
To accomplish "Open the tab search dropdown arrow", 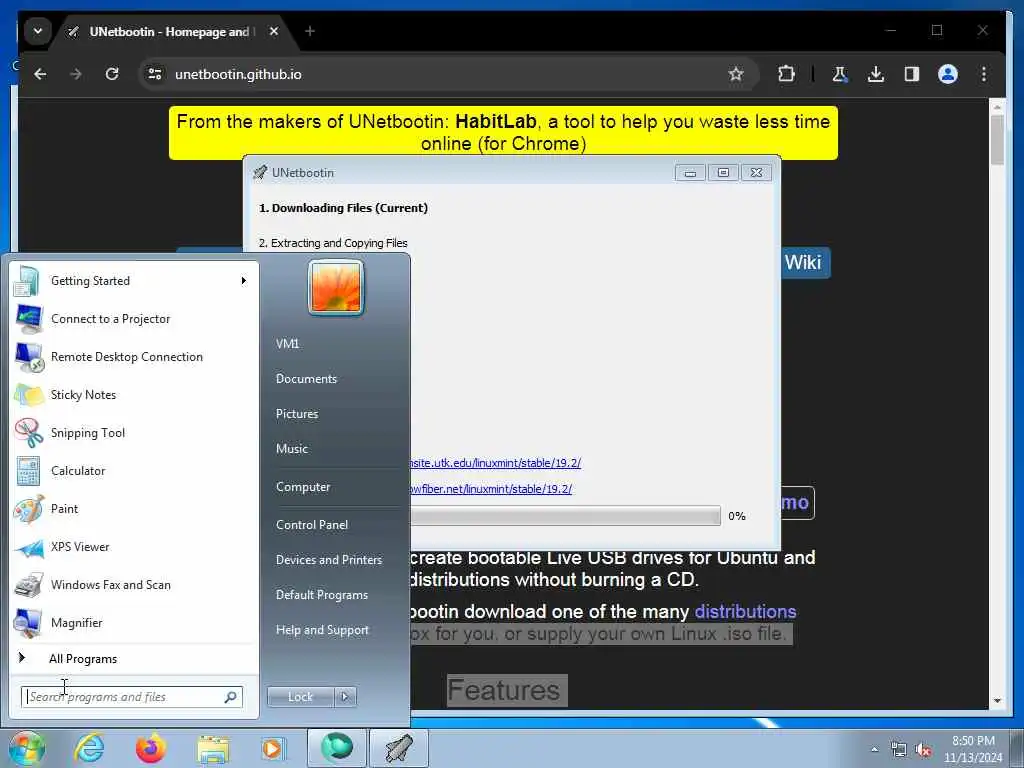I will click(x=38, y=31).
